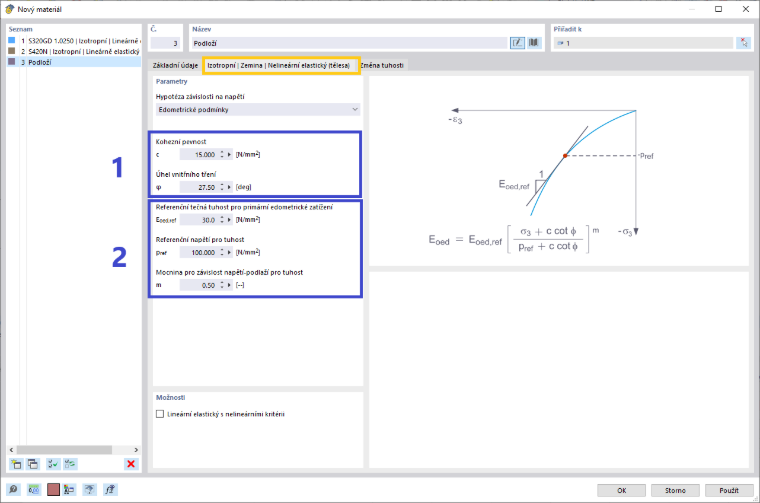Viewport: 760px width, 503px height.
Task: Select material 3 Podloží in list
Action: (75, 62)
